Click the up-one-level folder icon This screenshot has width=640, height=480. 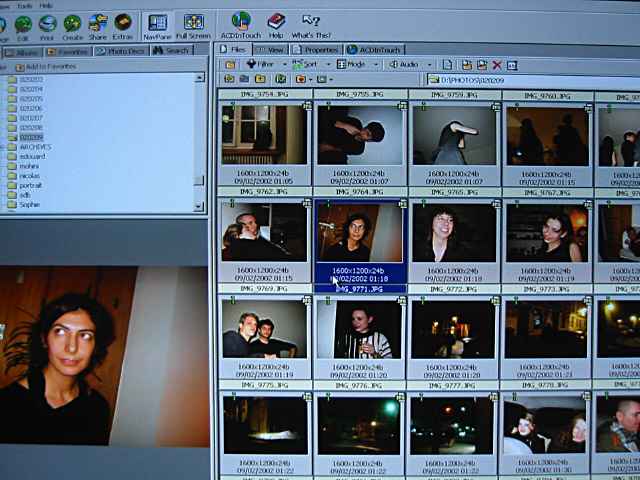(260, 79)
